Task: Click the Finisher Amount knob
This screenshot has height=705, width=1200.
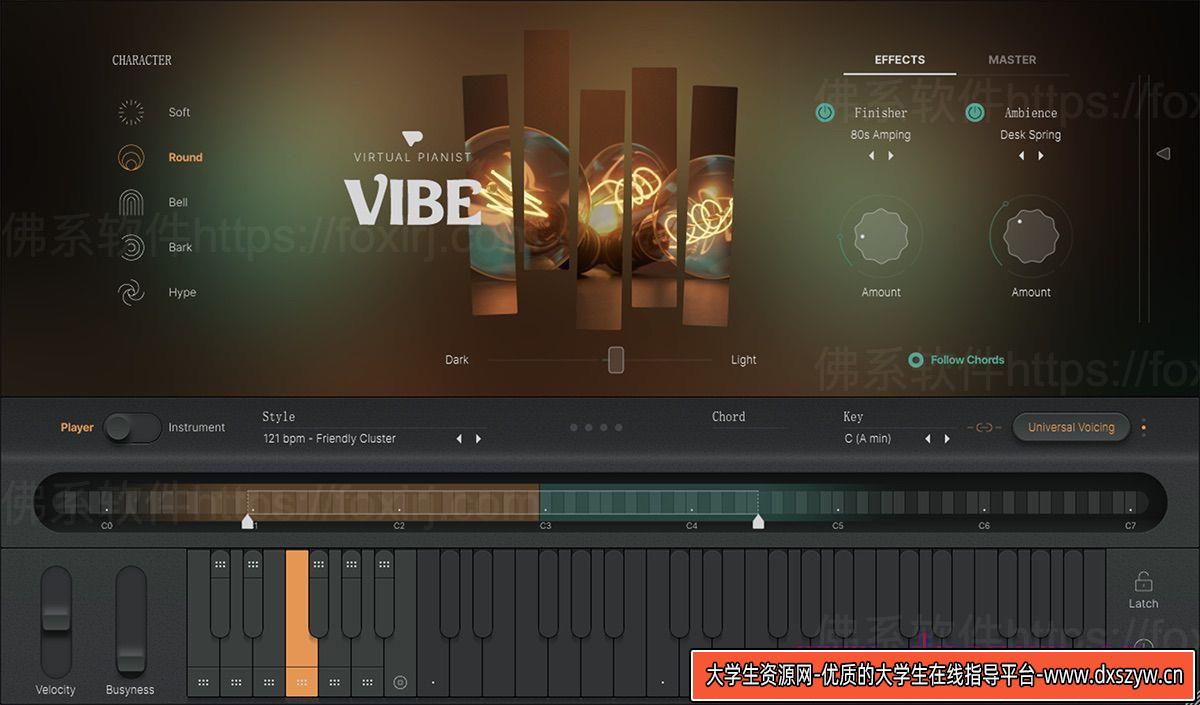Action: pos(881,237)
